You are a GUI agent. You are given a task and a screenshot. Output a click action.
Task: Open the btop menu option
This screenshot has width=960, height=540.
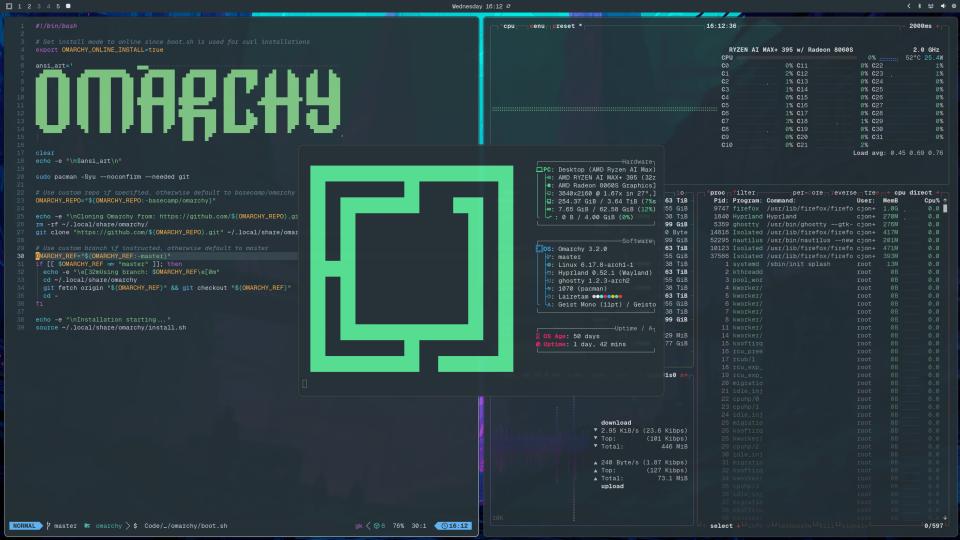point(539,26)
